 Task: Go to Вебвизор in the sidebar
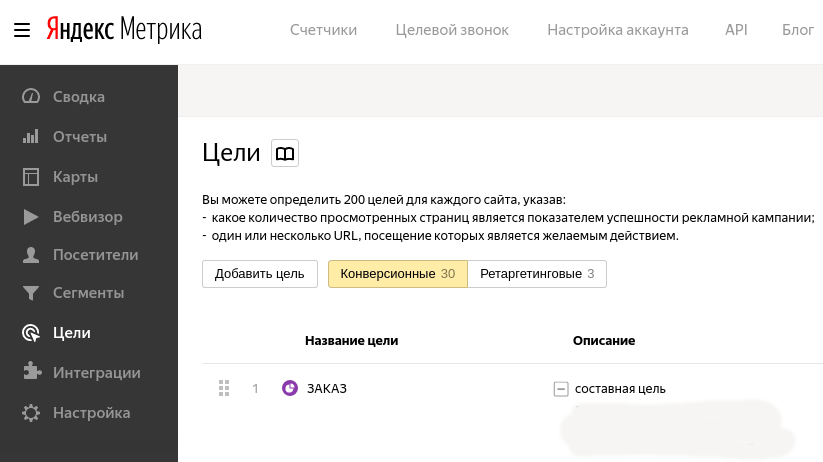(x=89, y=217)
